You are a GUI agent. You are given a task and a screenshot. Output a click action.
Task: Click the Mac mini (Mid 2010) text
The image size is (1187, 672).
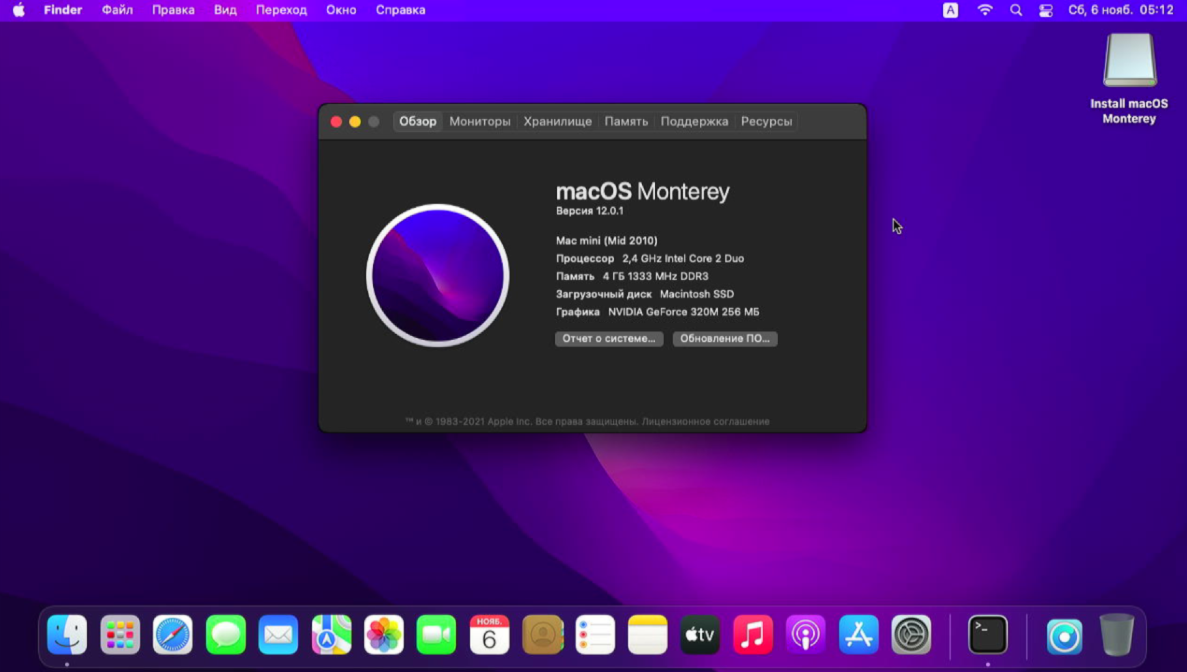[606, 241]
